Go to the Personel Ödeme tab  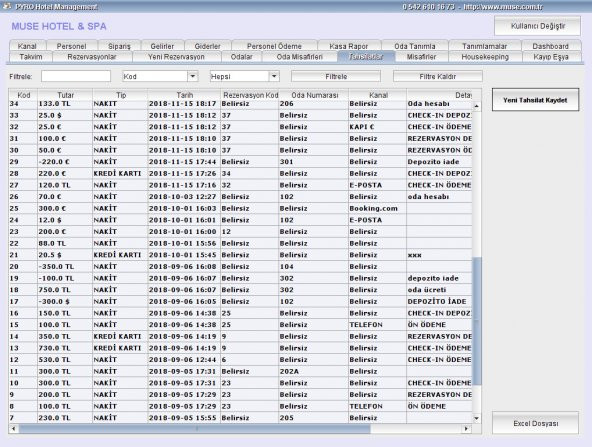coord(274,46)
